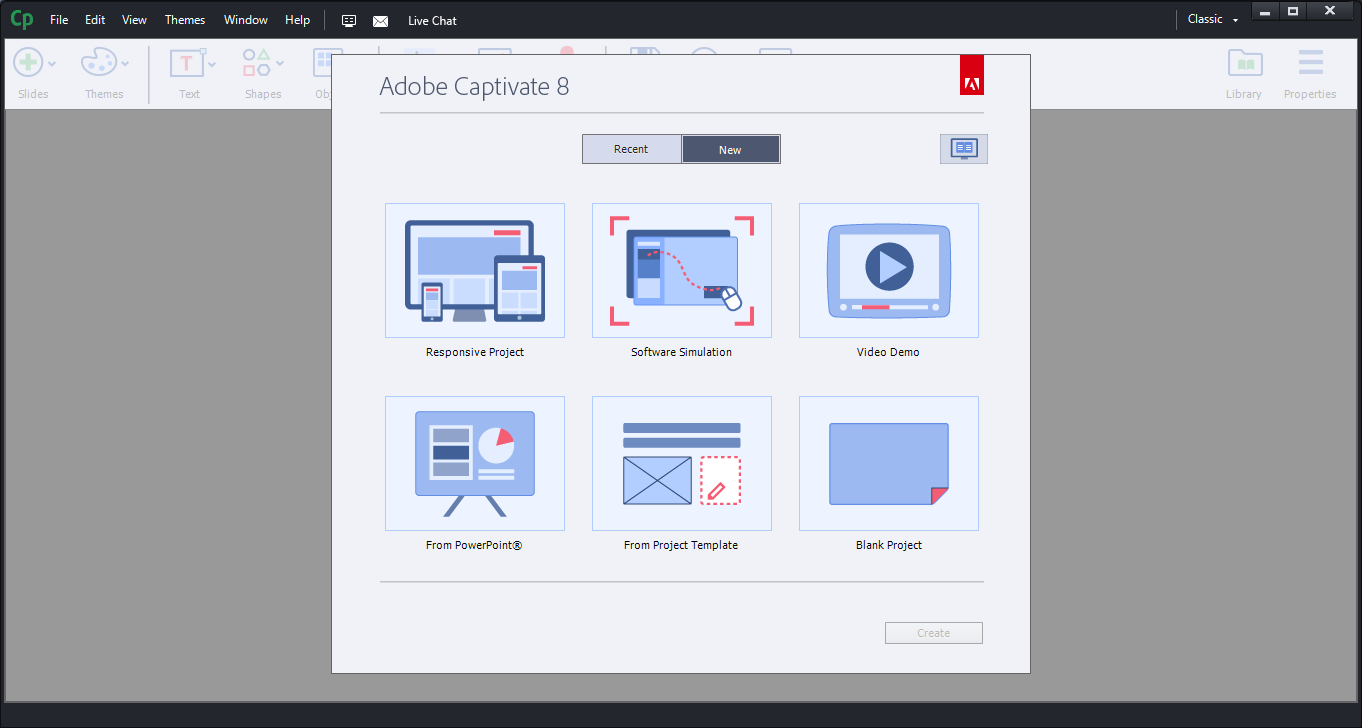This screenshot has height=728, width=1362.
Task: Click the 'From Project Template' label
Action: click(681, 545)
